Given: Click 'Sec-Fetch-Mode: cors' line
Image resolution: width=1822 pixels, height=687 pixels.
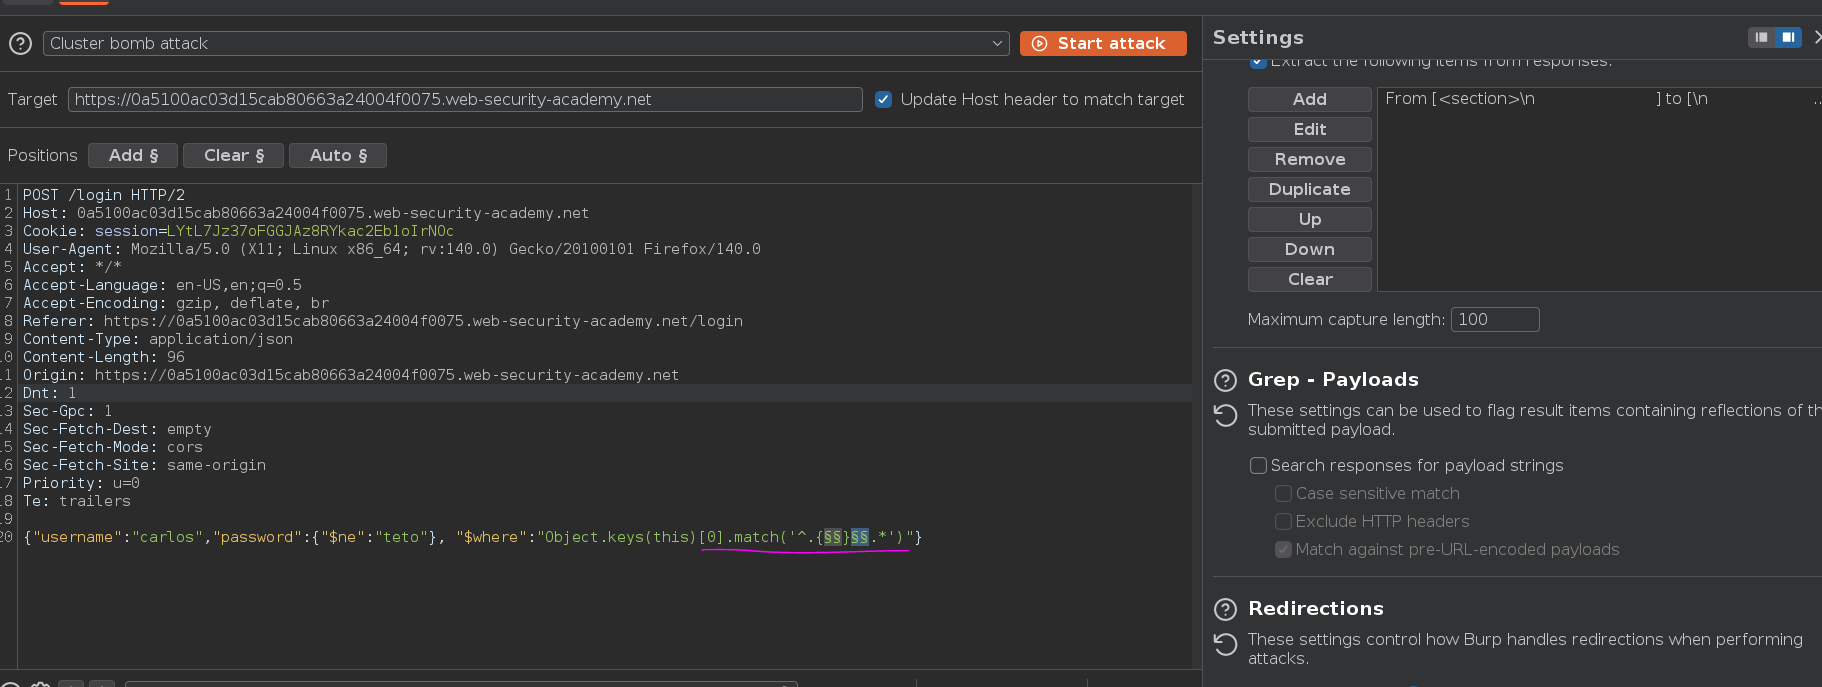Looking at the screenshot, I should tap(113, 447).
